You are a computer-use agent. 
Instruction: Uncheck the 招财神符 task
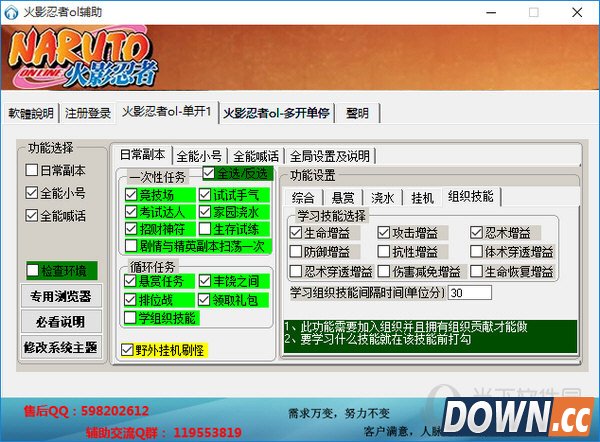coord(131,229)
